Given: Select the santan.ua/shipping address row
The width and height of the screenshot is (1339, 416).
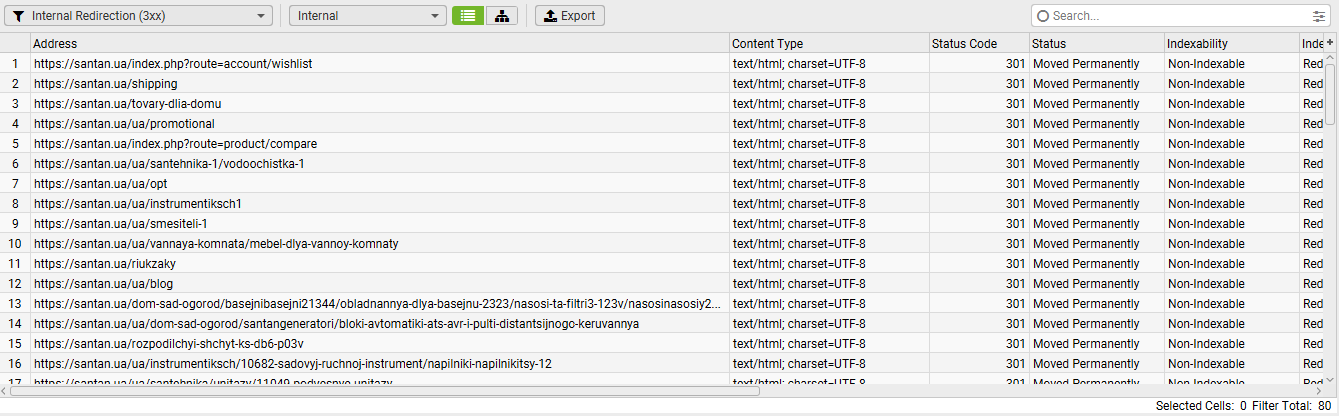Looking at the screenshot, I should coord(106,84).
